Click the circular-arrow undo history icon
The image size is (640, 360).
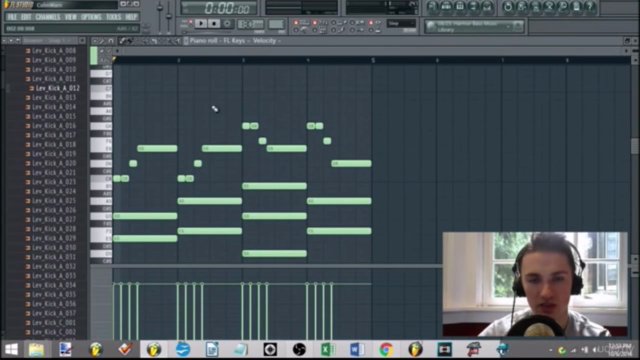tap(508, 7)
